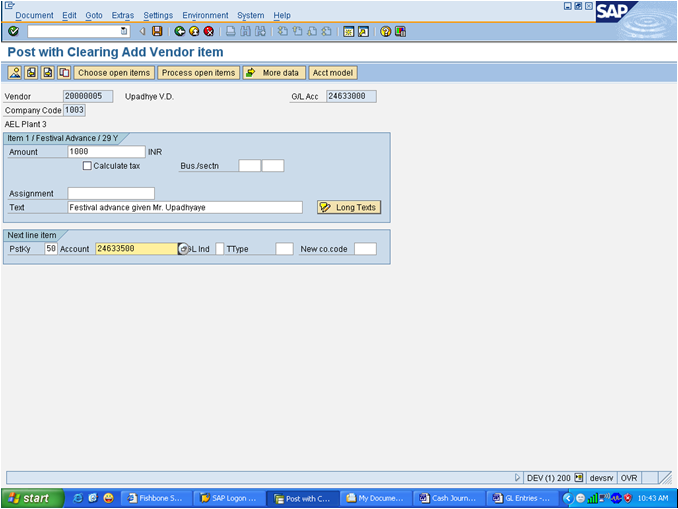Click the Find Next binoculars icon
Screen dimensions: 678x509
click(x=260, y=31)
